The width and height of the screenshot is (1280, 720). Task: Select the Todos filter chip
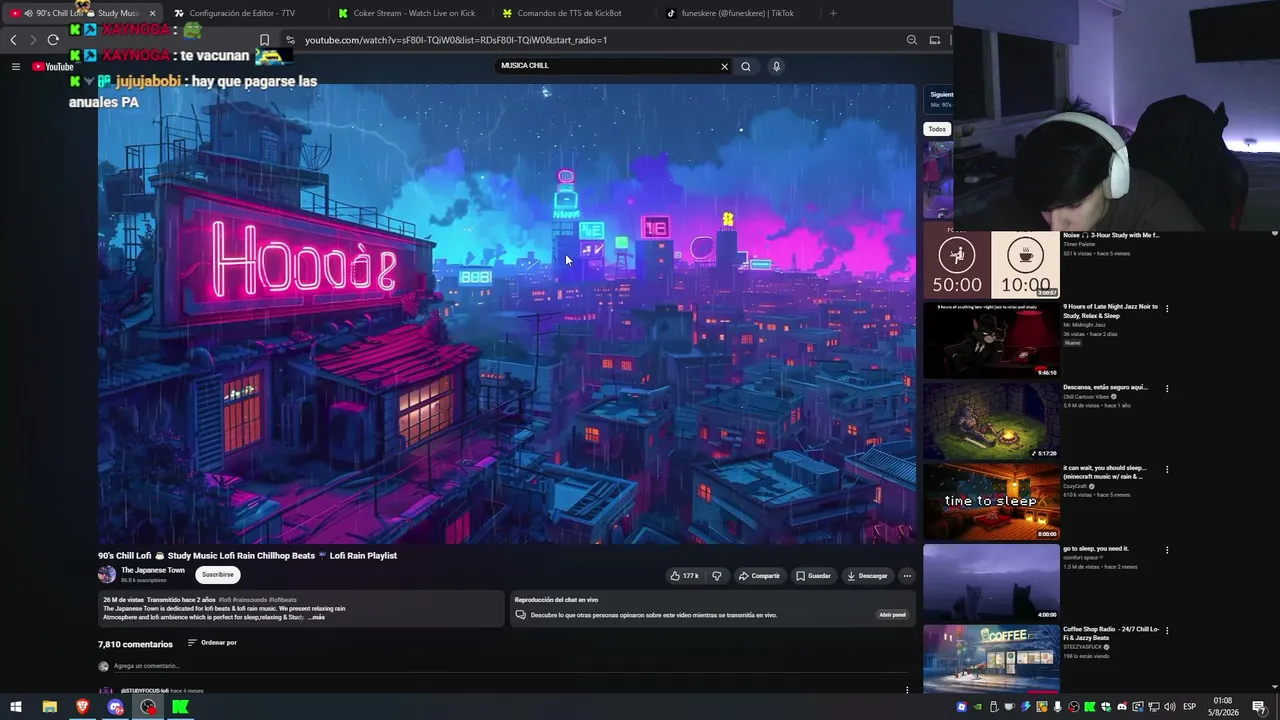coord(936,129)
